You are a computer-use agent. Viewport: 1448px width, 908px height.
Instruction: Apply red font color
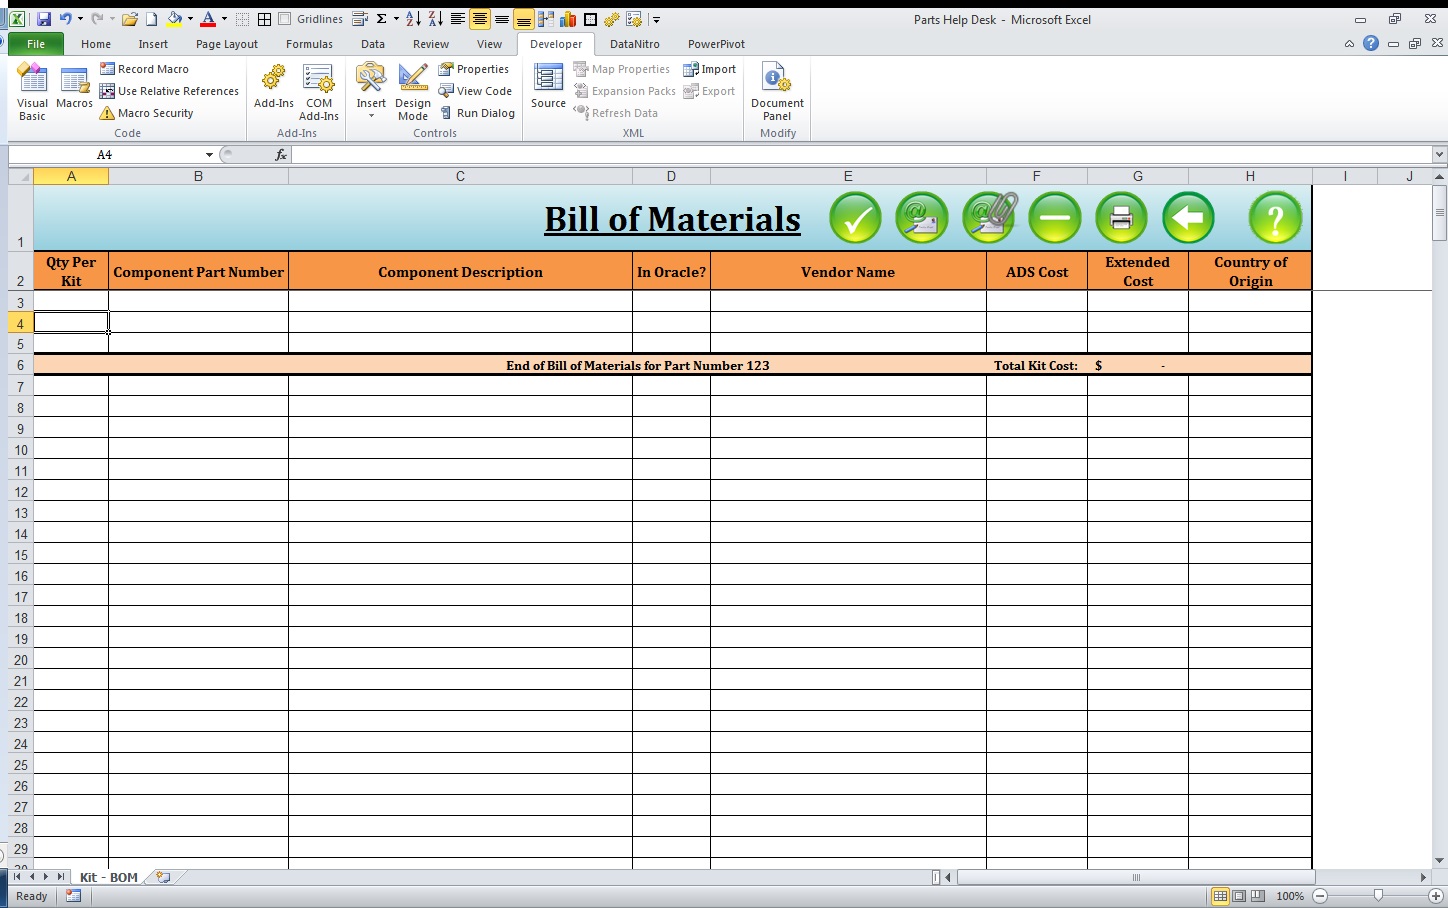pyautogui.click(x=208, y=19)
